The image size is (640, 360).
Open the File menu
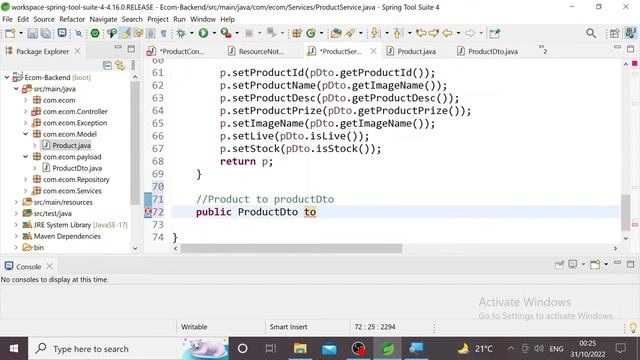pos(7,19)
